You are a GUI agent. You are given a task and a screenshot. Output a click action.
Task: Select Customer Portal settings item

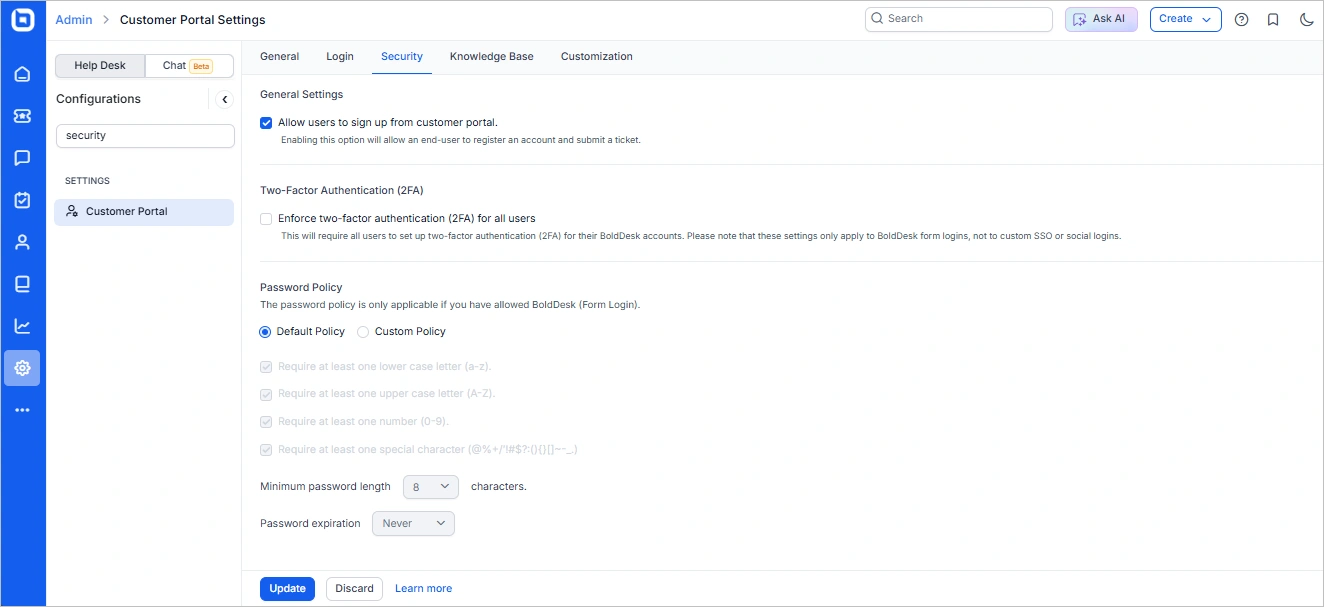144,211
